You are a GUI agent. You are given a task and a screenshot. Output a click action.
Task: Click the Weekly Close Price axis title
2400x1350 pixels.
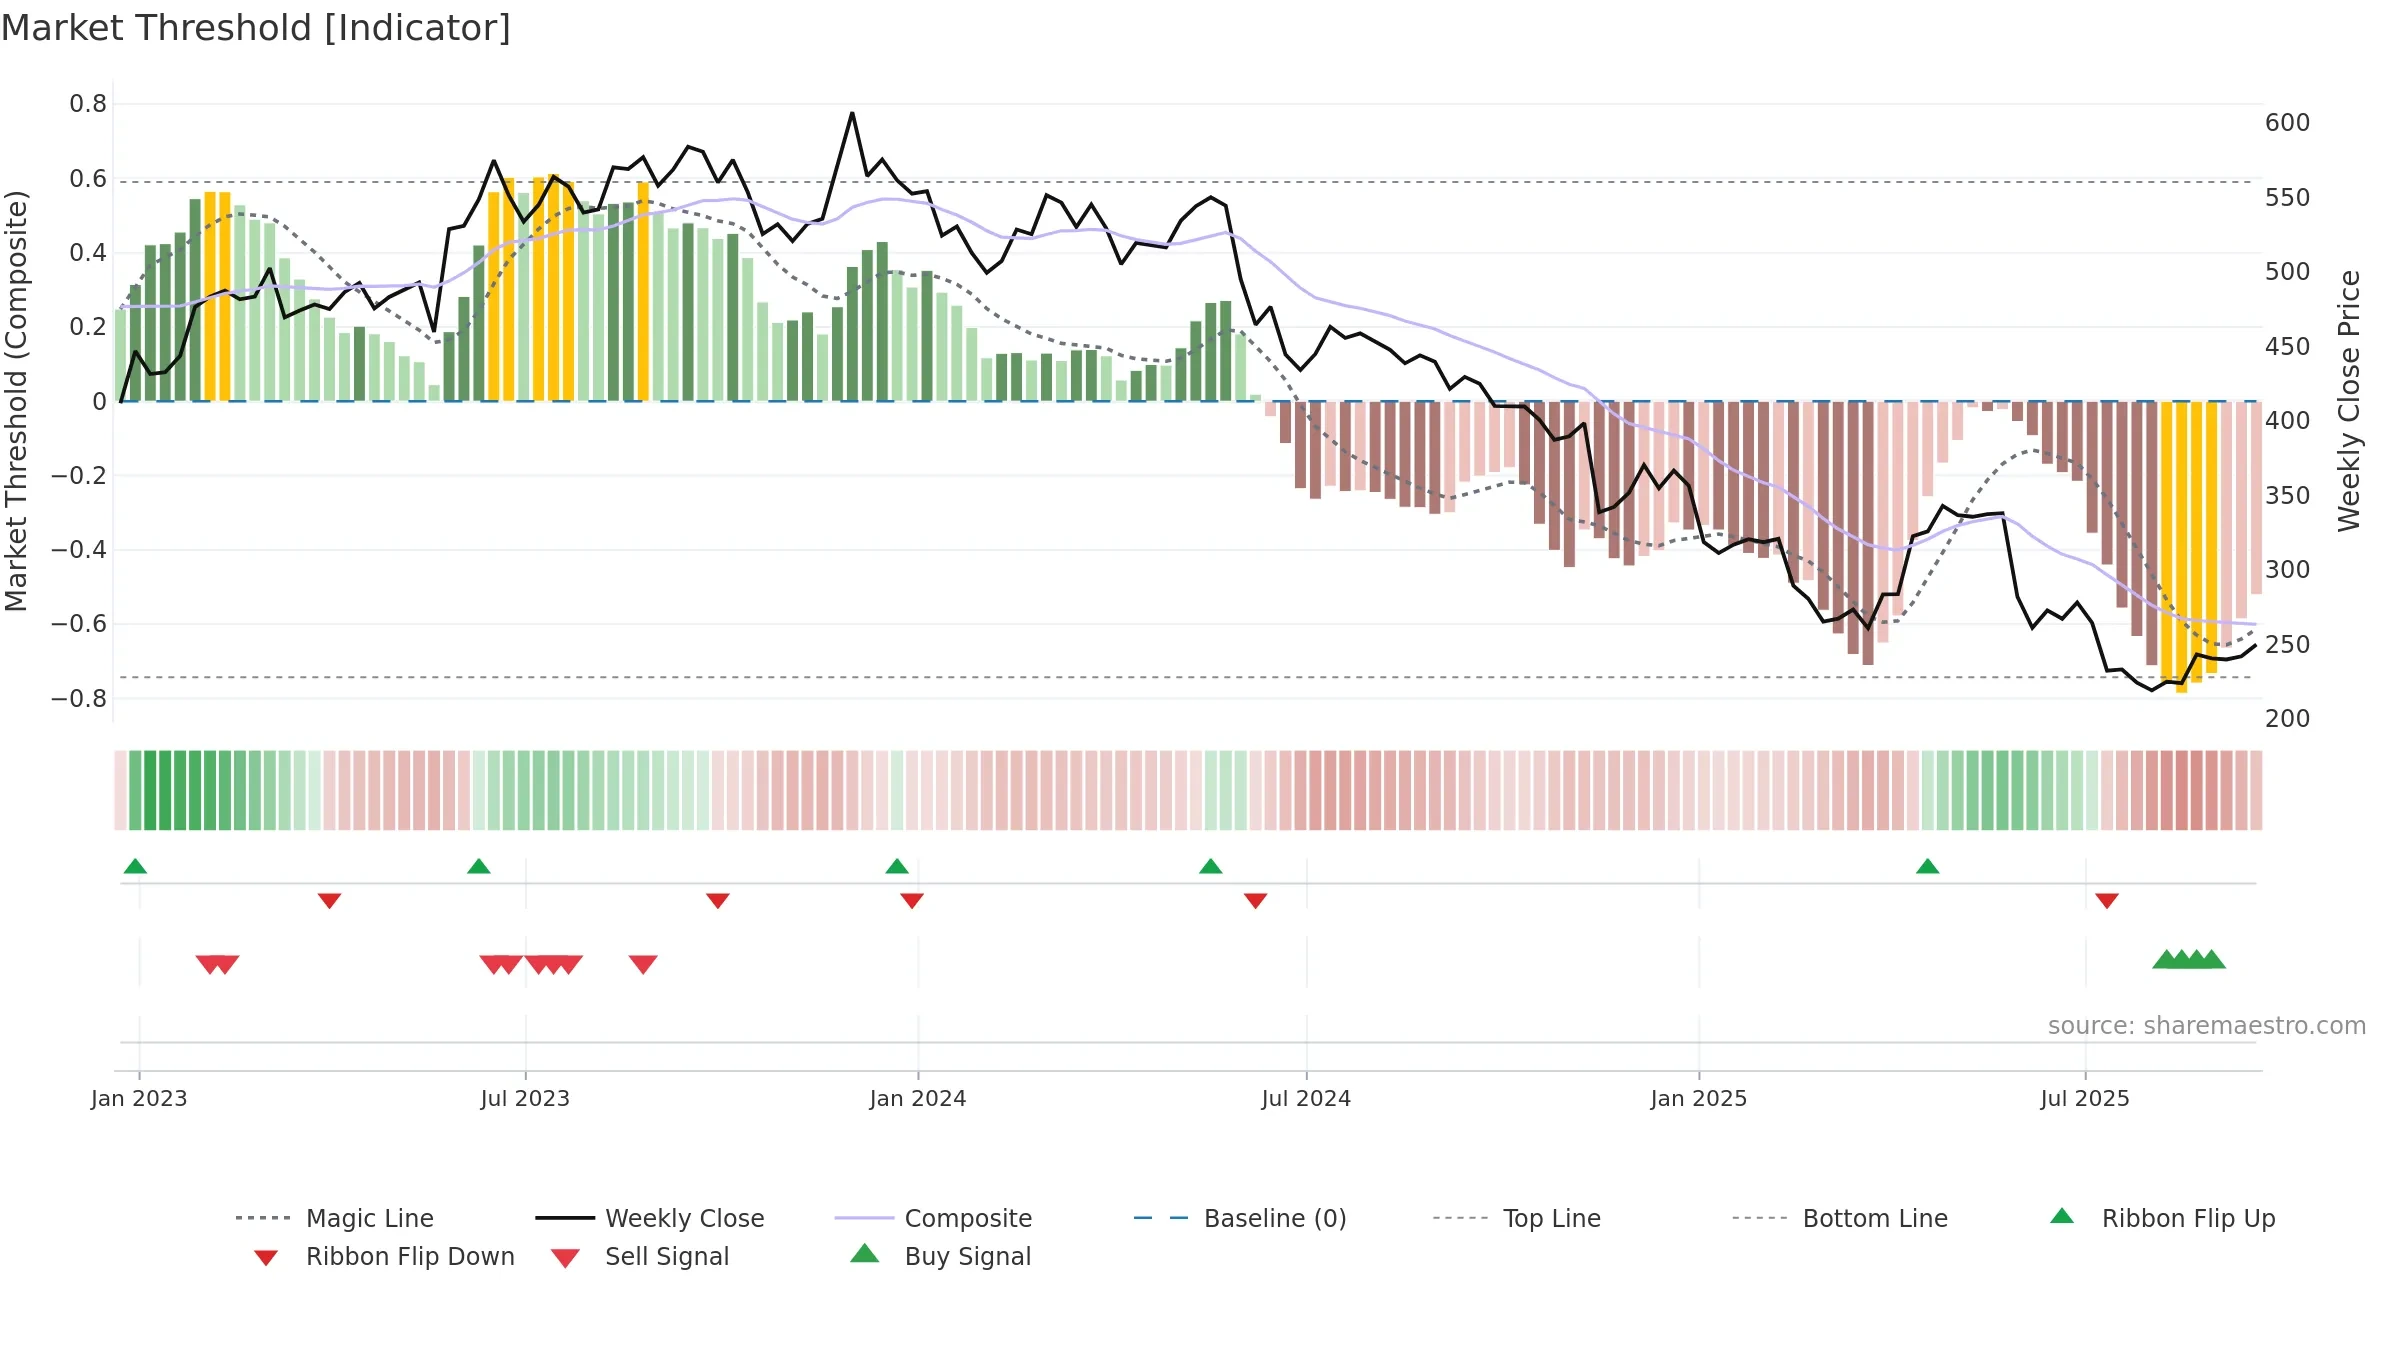click(2349, 401)
